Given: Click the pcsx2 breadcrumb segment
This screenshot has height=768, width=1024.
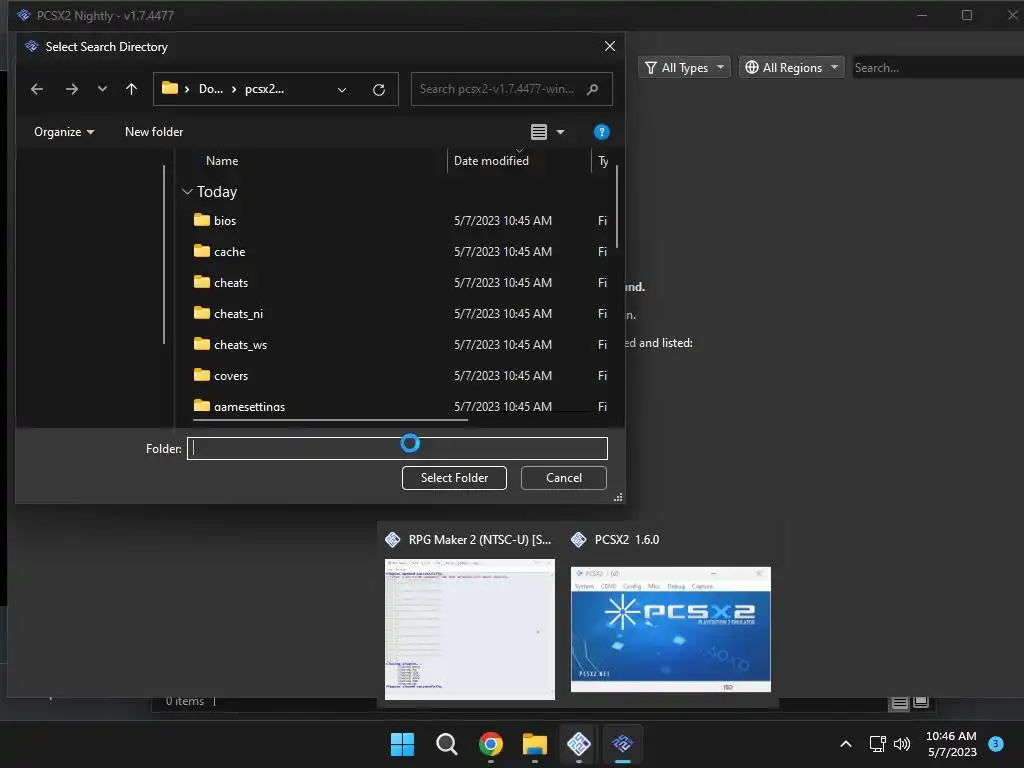Looking at the screenshot, I should (x=264, y=89).
